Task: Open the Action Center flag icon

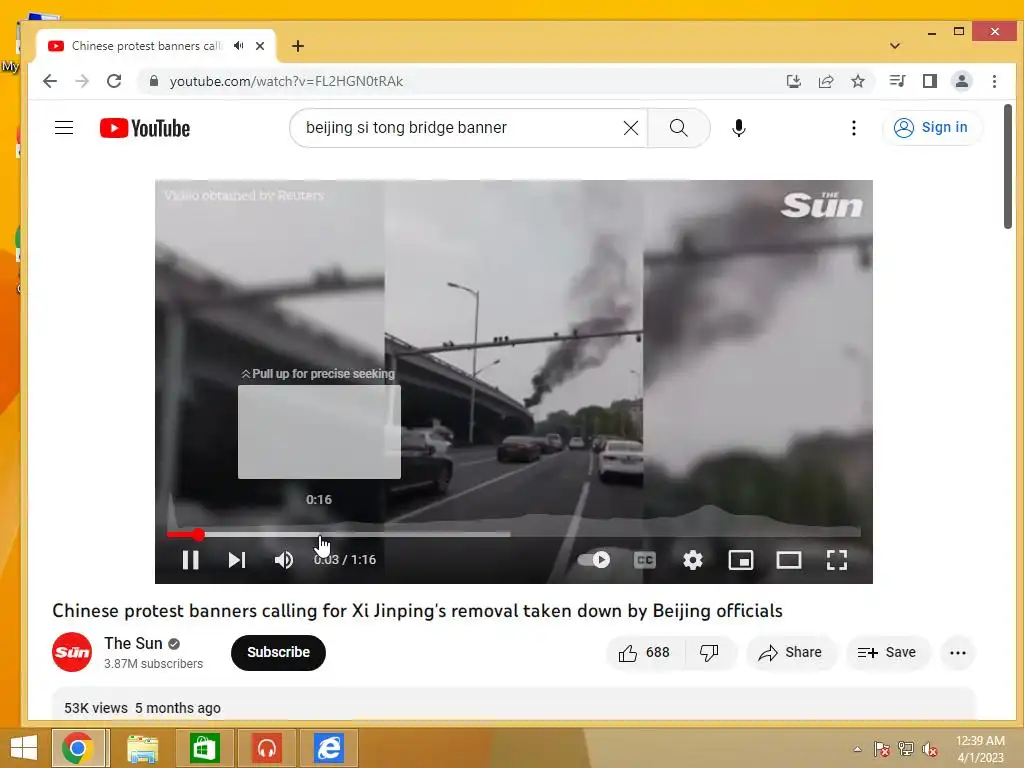Action: [x=881, y=749]
